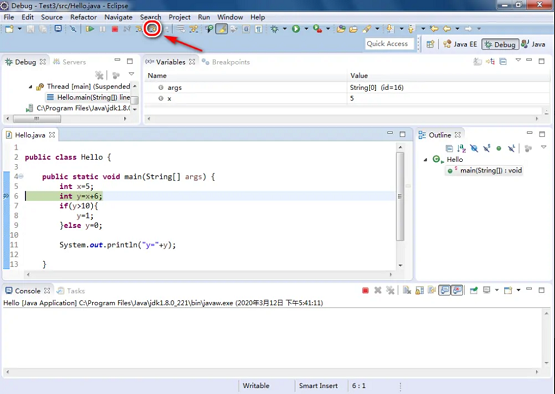Click the Quick Access search field
The width and height of the screenshot is (555, 394).
coord(389,44)
